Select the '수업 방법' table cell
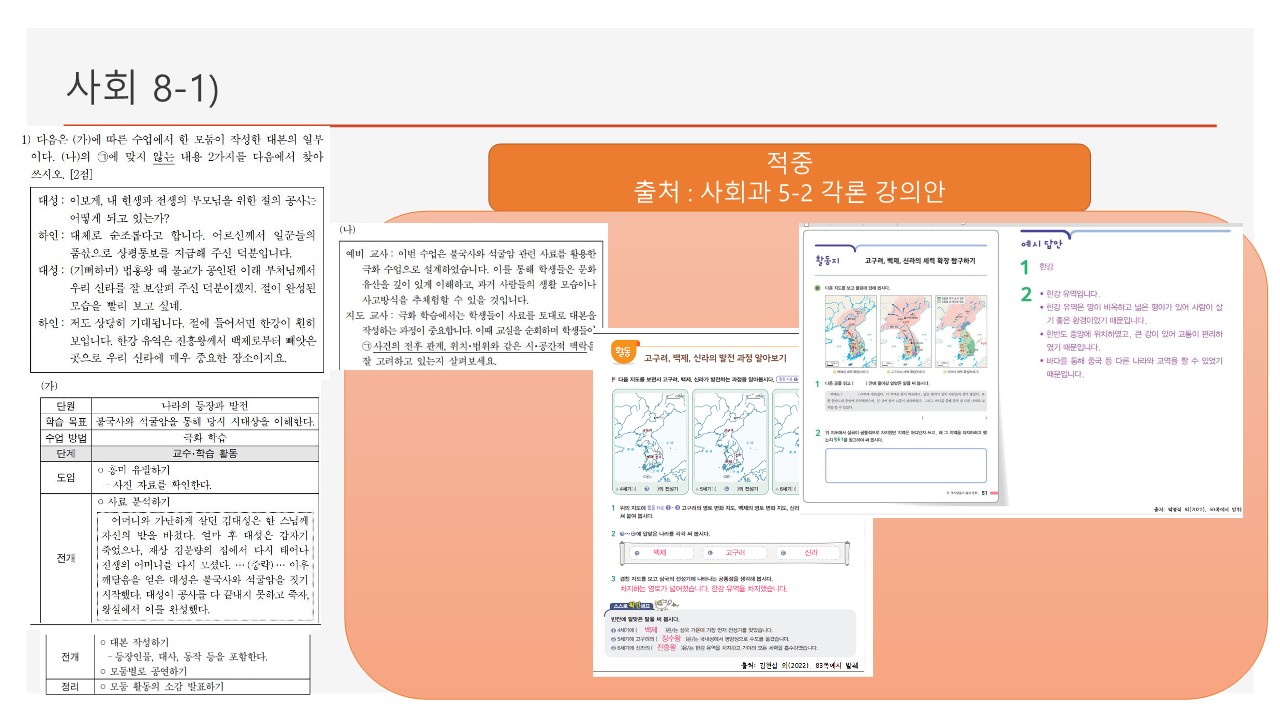This screenshot has height=720, width=1280. (67, 437)
